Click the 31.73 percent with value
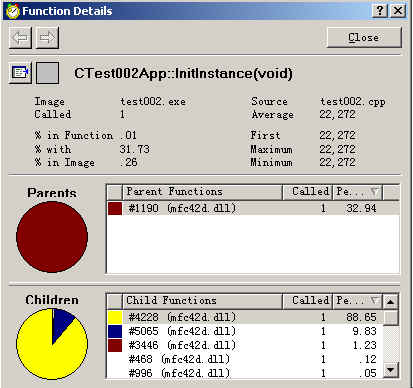The image size is (413, 388). [x=135, y=149]
